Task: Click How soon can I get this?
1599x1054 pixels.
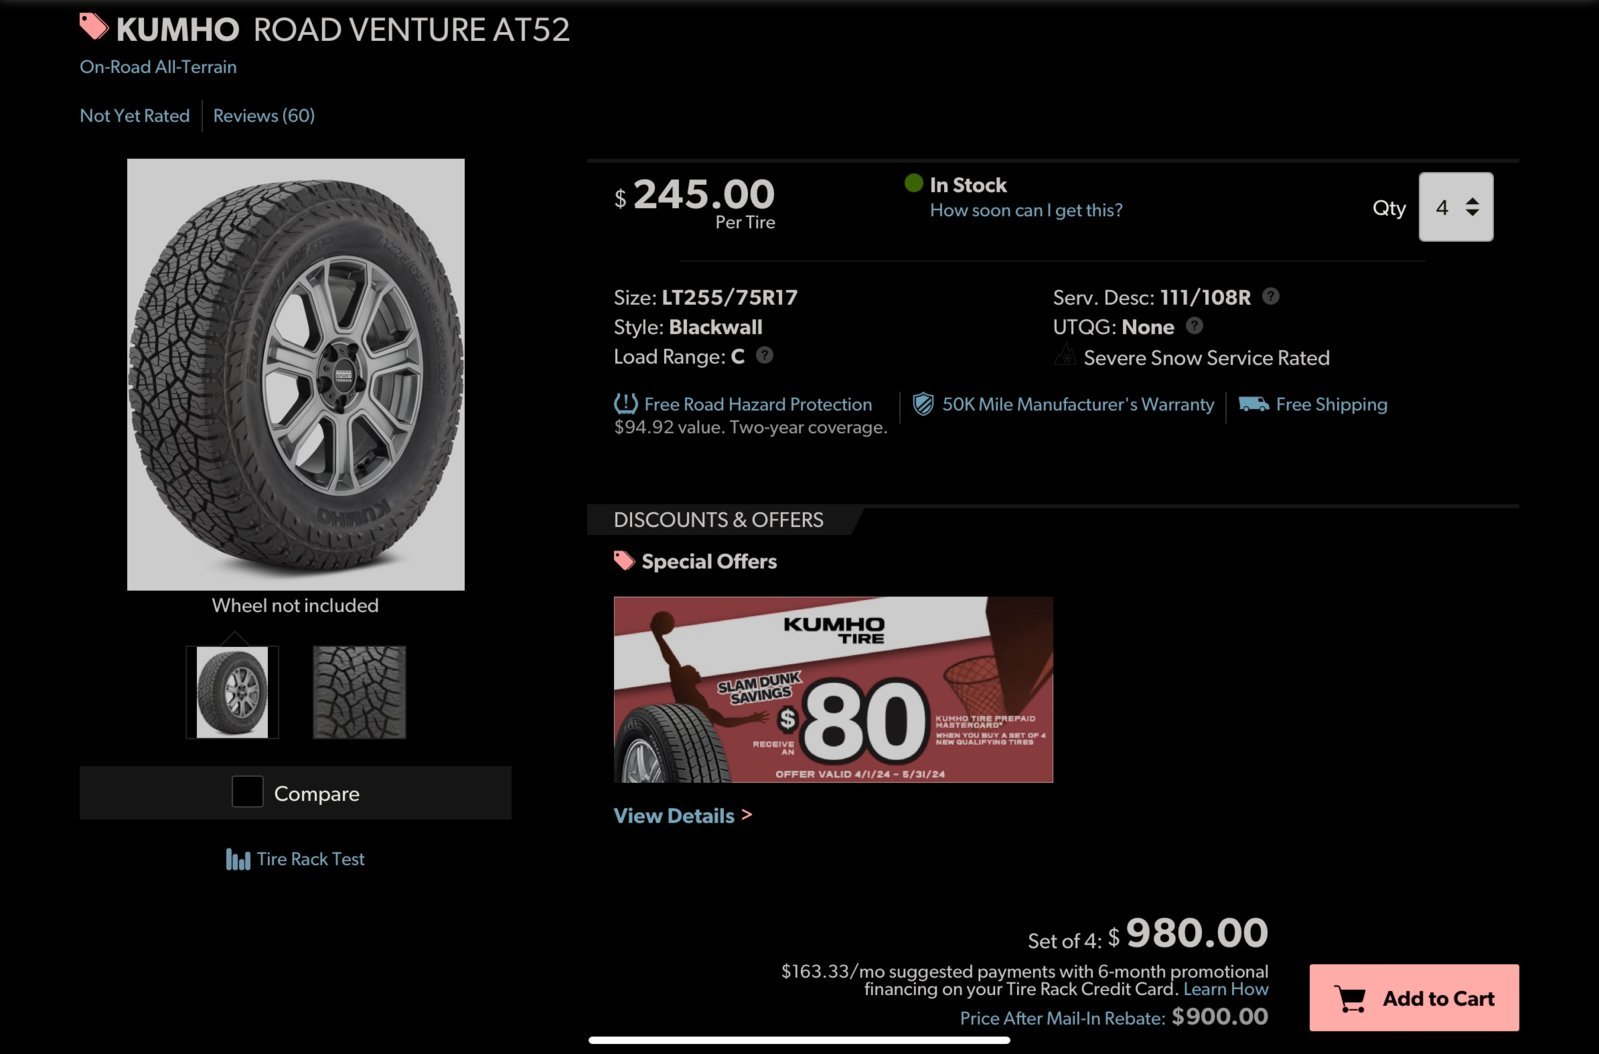Action: pos(1026,210)
